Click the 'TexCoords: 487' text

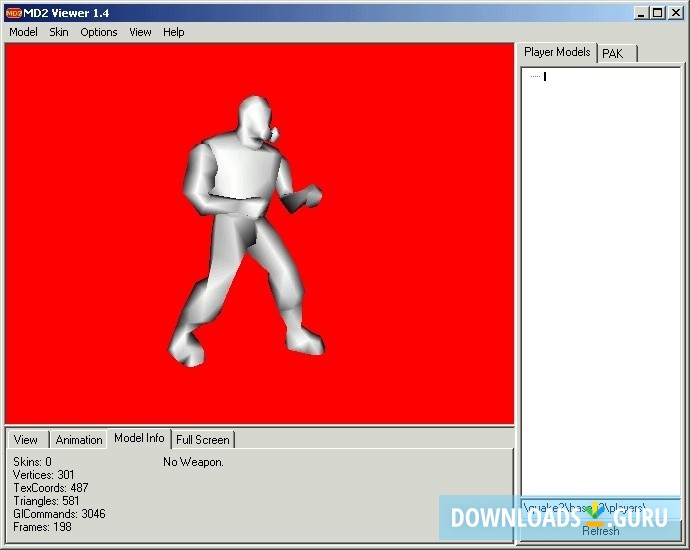pos(51,488)
